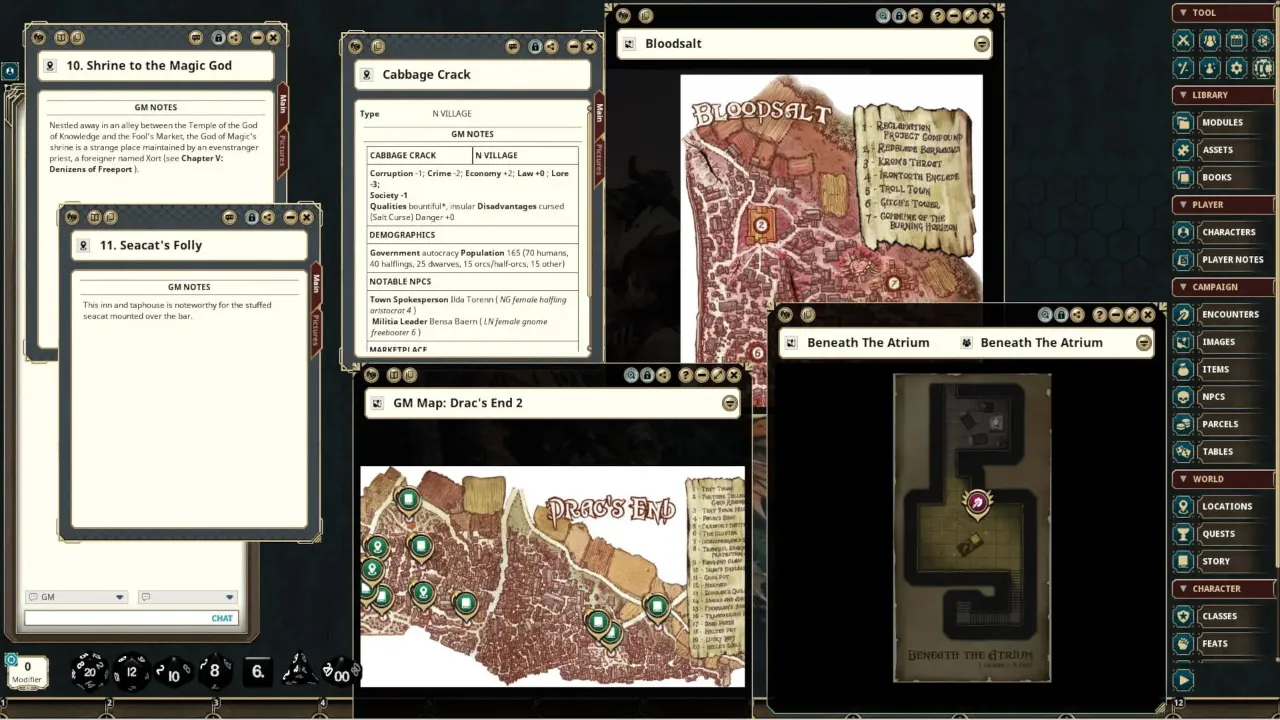
Task: Select Main tab in Shrine to the Magic God
Action: click(x=283, y=104)
